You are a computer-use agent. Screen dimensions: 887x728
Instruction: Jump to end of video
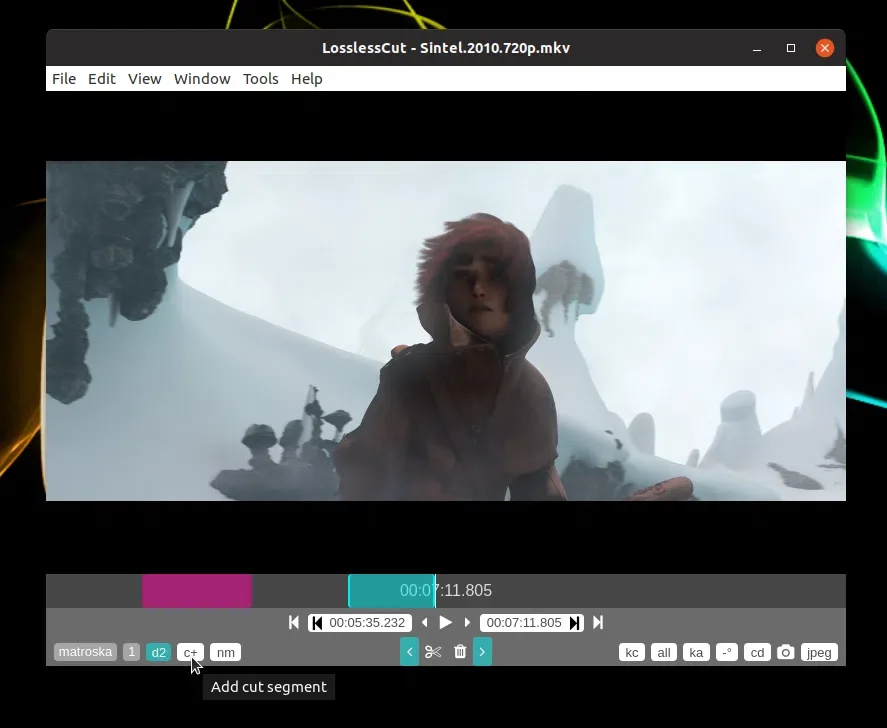[x=598, y=623]
